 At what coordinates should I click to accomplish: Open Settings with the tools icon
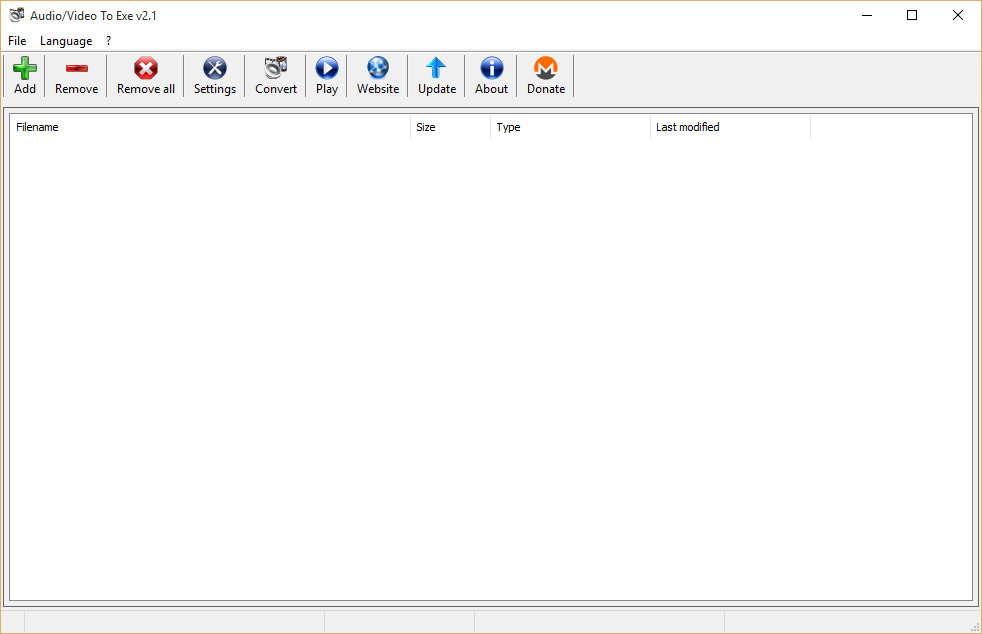214,68
